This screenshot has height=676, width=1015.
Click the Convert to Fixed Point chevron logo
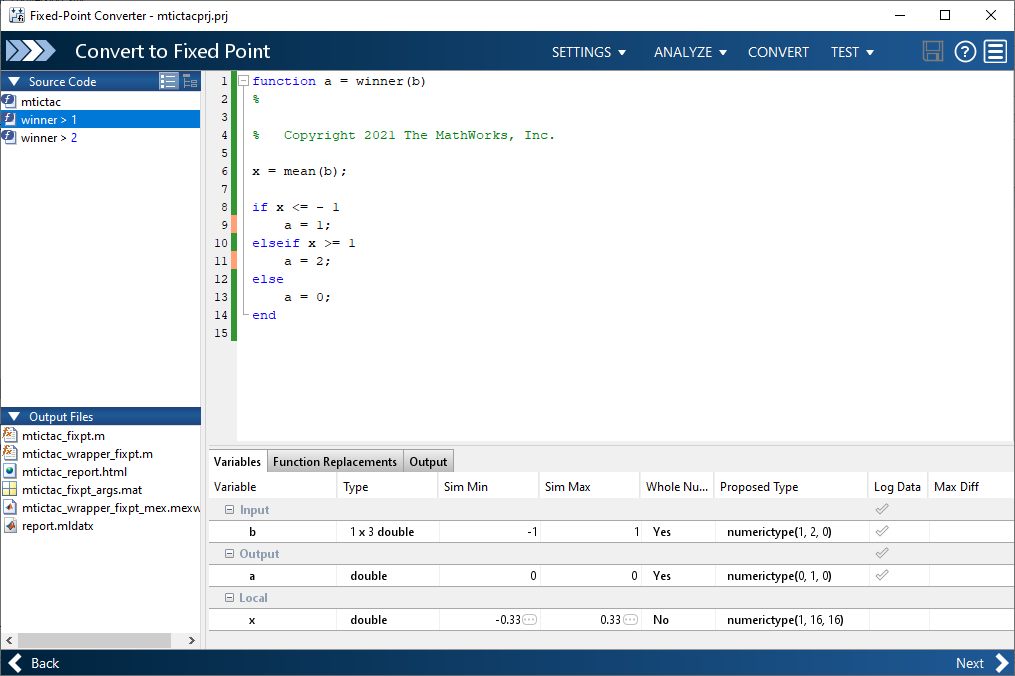(x=30, y=51)
